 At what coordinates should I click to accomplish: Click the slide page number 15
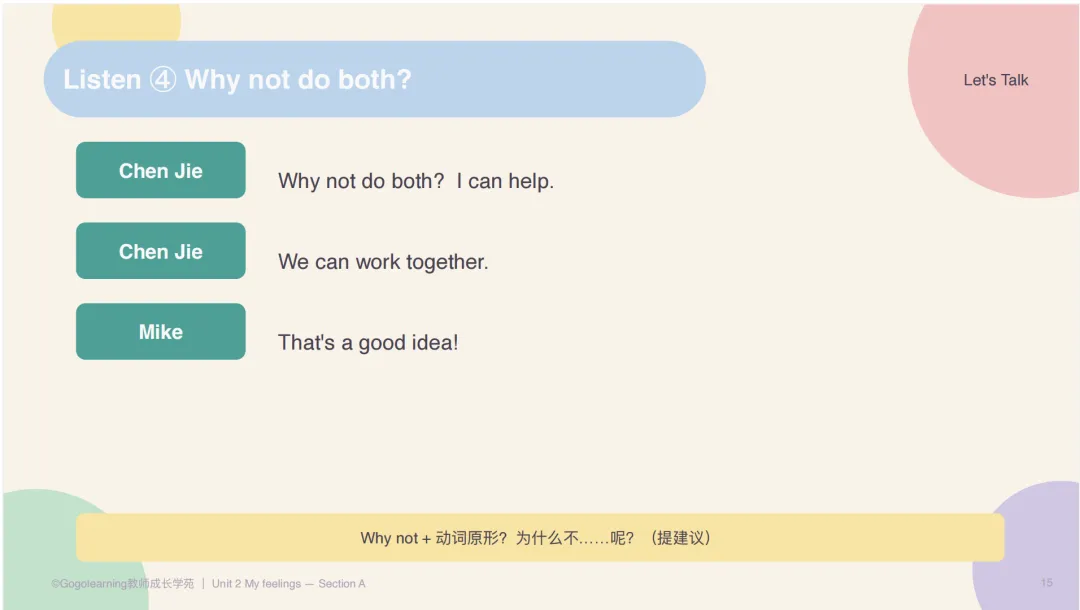(x=1046, y=582)
